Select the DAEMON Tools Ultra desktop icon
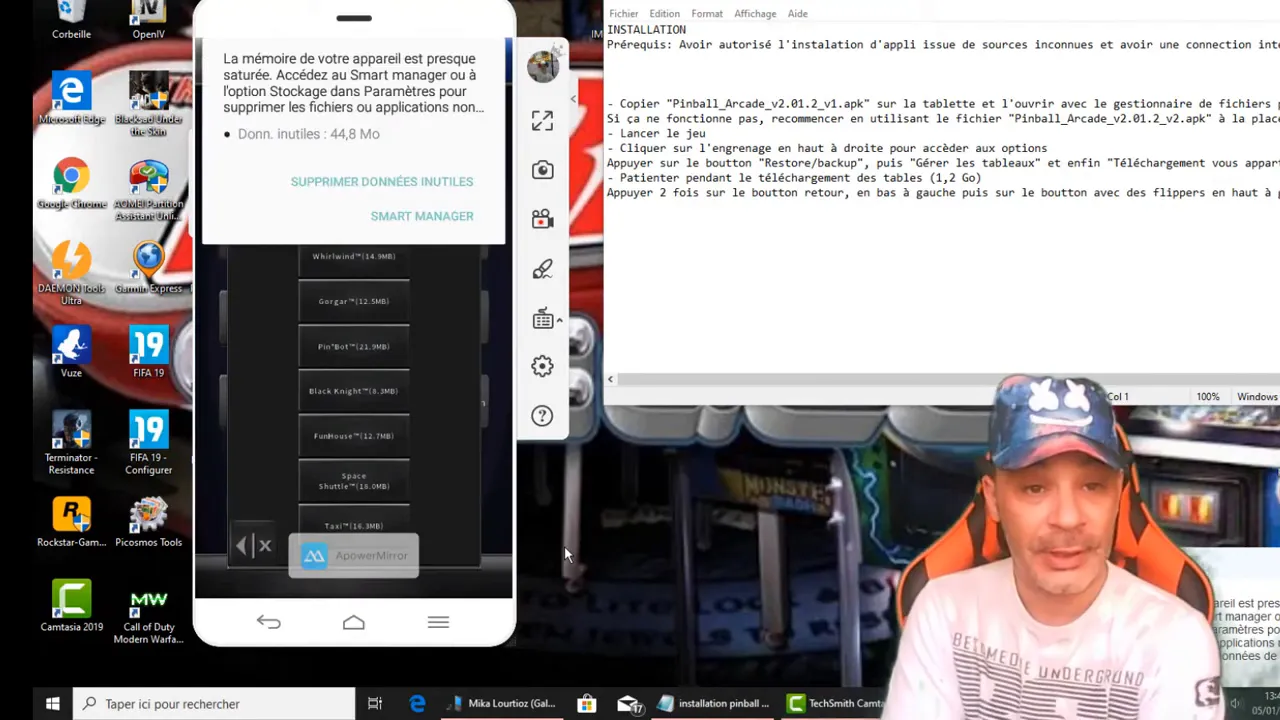The height and width of the screenshot is (720, 1280). coord(71,274)
